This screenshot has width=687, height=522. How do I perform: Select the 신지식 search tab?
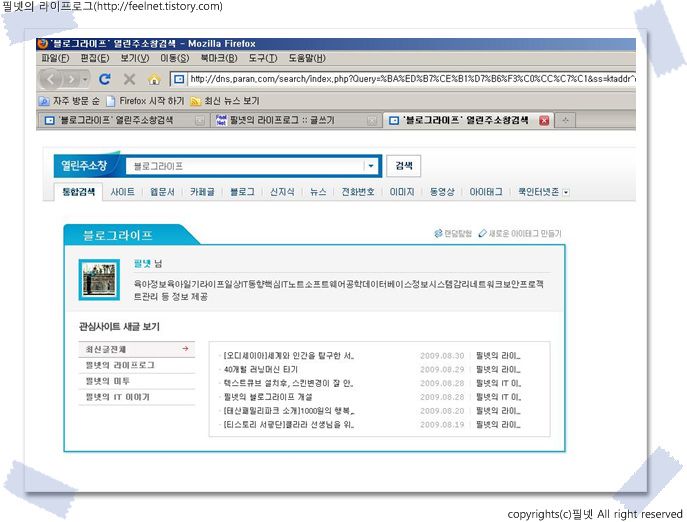coord(282,192)
